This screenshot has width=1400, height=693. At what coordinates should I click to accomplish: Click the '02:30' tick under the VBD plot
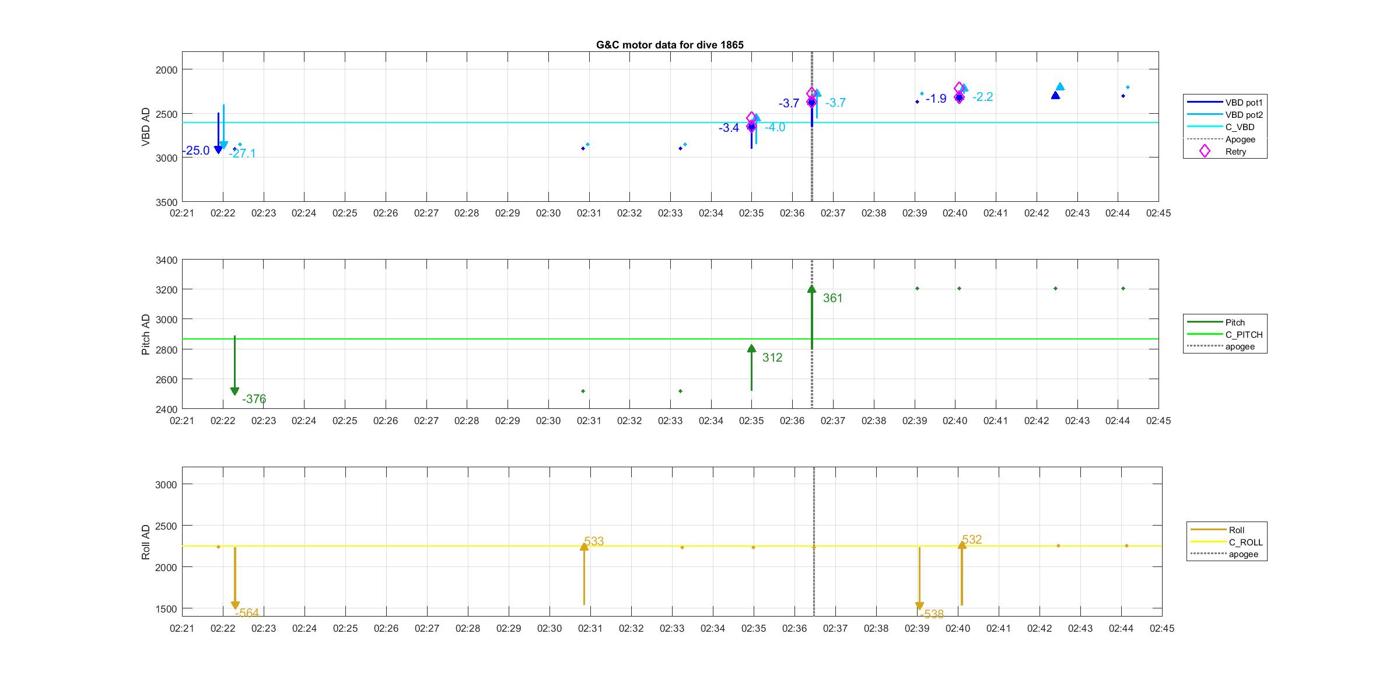(548, 213)
